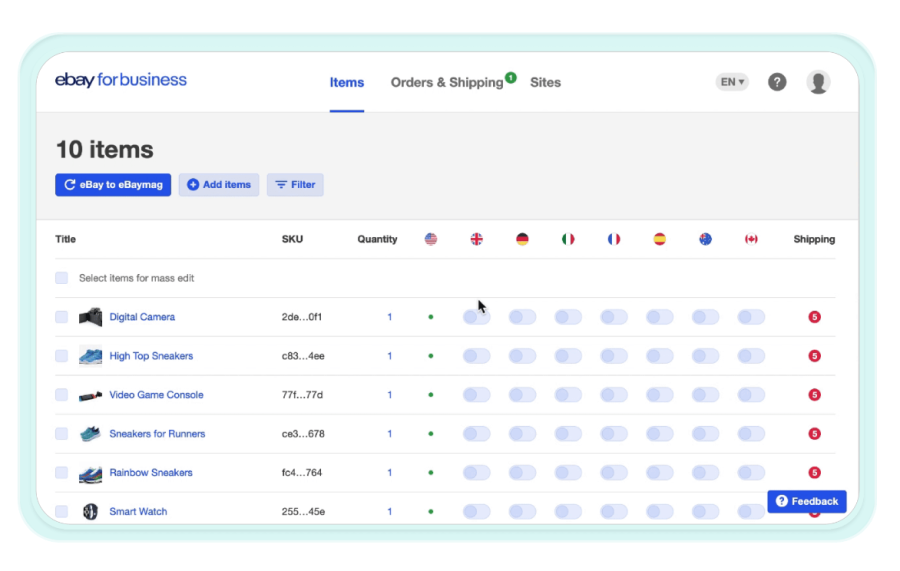
Task: Open the Feedback button
Action: (807, 502)
